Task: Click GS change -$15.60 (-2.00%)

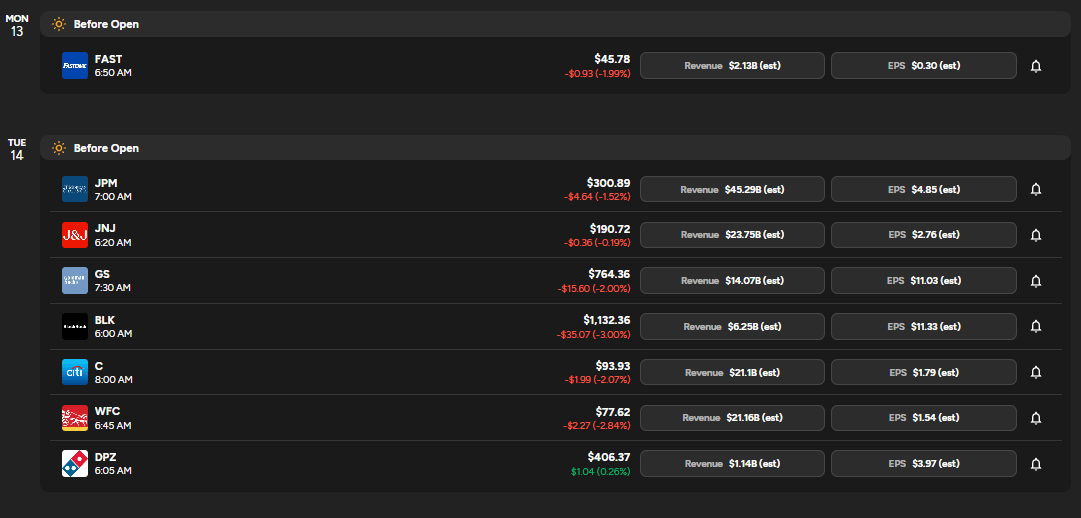Action: click(x=594, y=289)
